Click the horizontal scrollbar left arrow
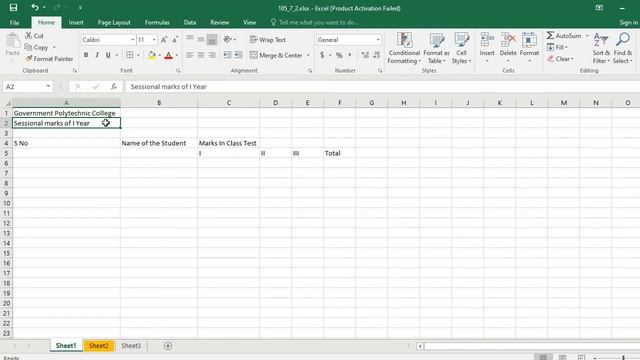This screenshot has height=360, width=640. [x=420, y=346]
